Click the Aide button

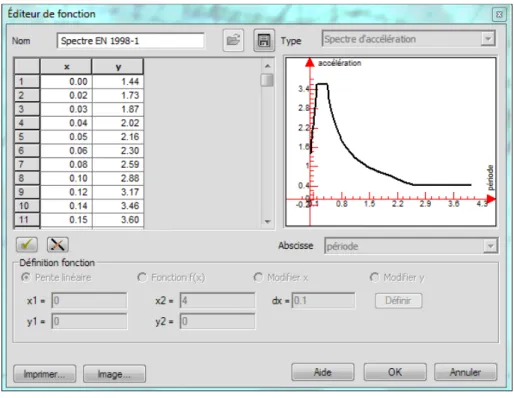(x=323, y=372)
